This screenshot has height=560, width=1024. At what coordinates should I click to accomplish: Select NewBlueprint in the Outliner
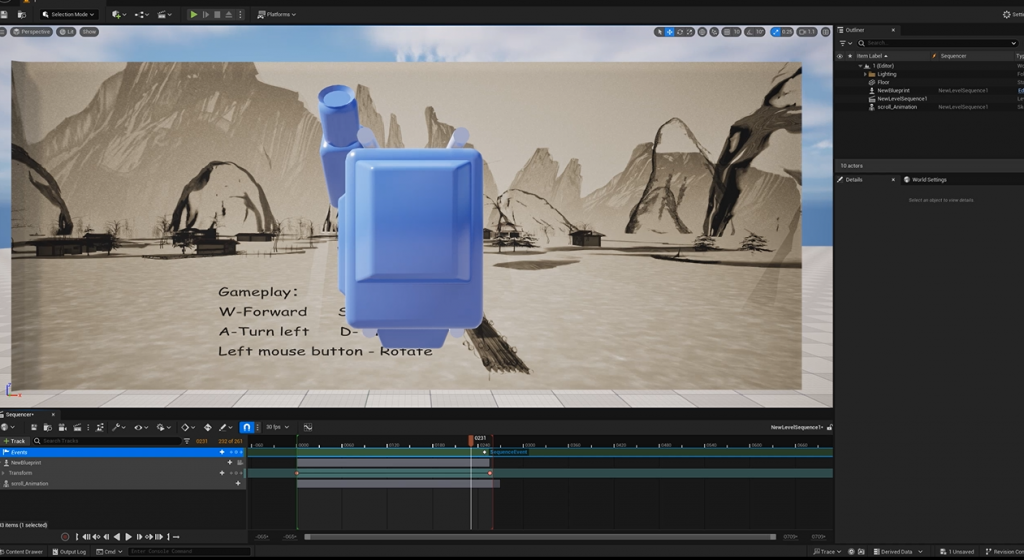[893, 91]
